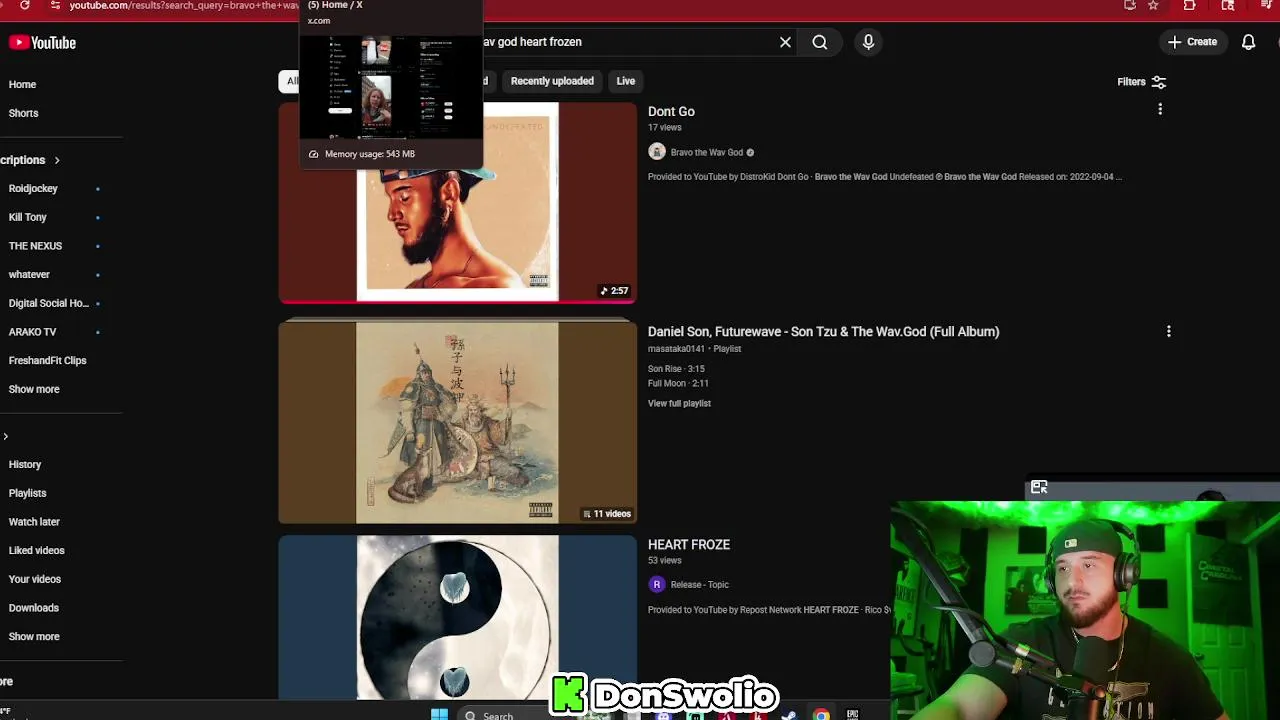Image resolution: width=1280 pixels, height=720 pixels.
Task: Open the Windows Start menu
Action: pyautogui.click(x=439, y=714)
